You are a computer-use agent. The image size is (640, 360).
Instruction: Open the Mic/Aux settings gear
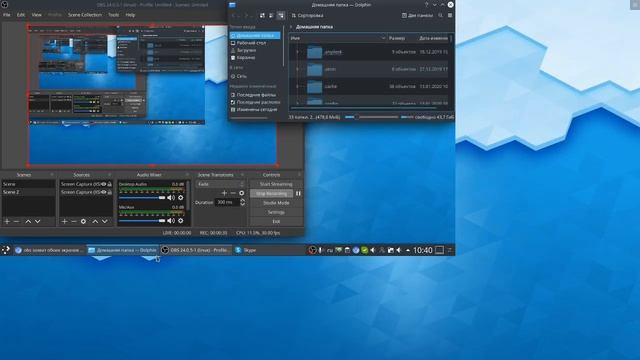click(x=180, y=221)
